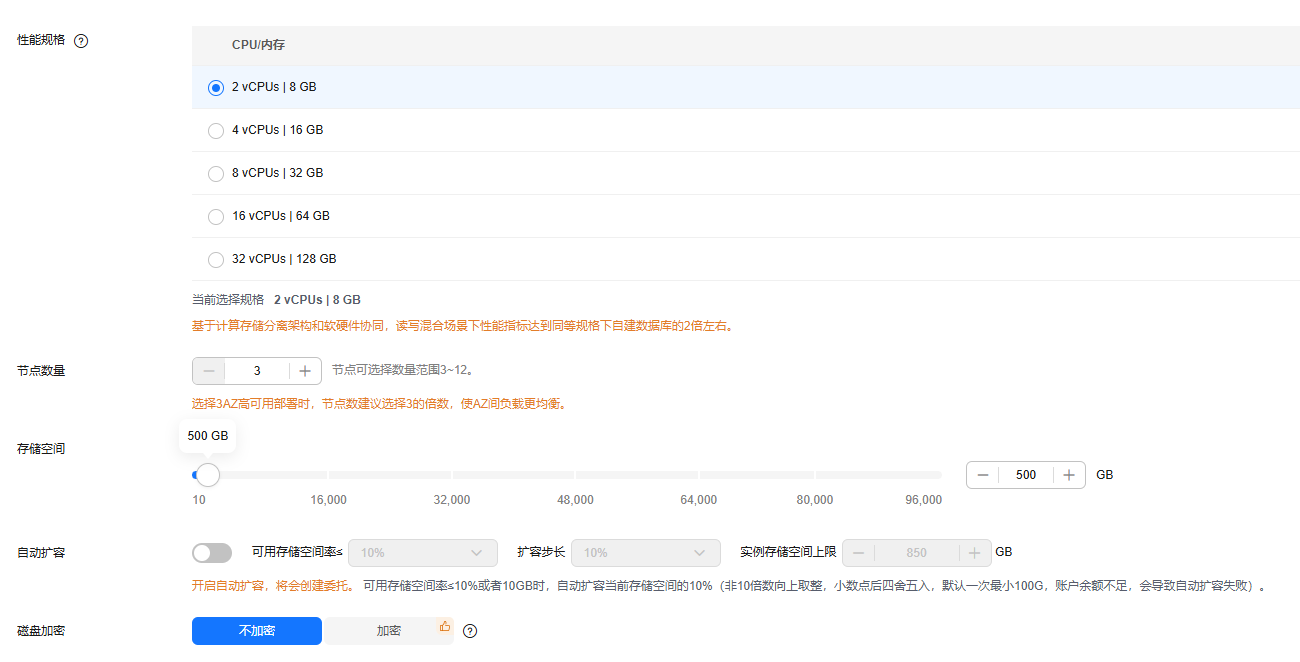
Task: Decrease storage space with minus button
Action: 983,475
